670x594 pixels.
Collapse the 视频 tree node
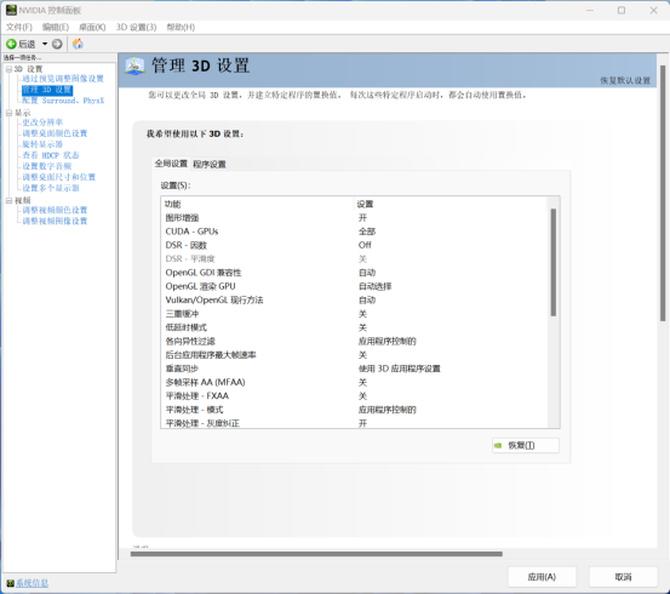[9, 200]
